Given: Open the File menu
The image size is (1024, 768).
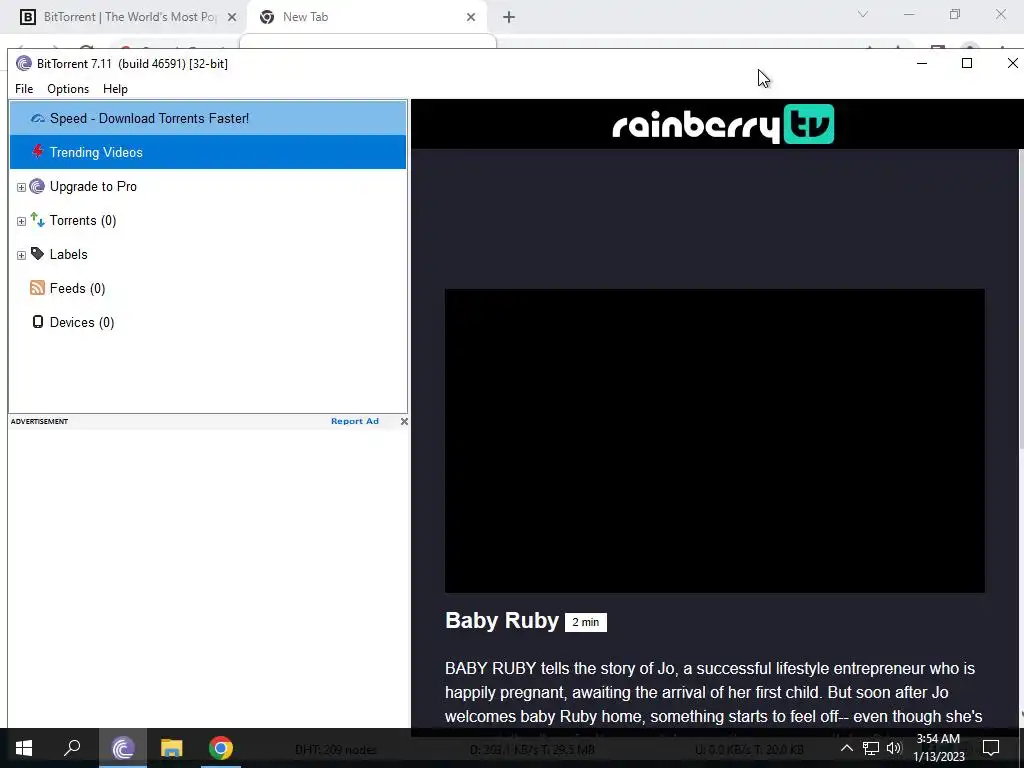Looking at the screenshot, I should coord(24,89).
